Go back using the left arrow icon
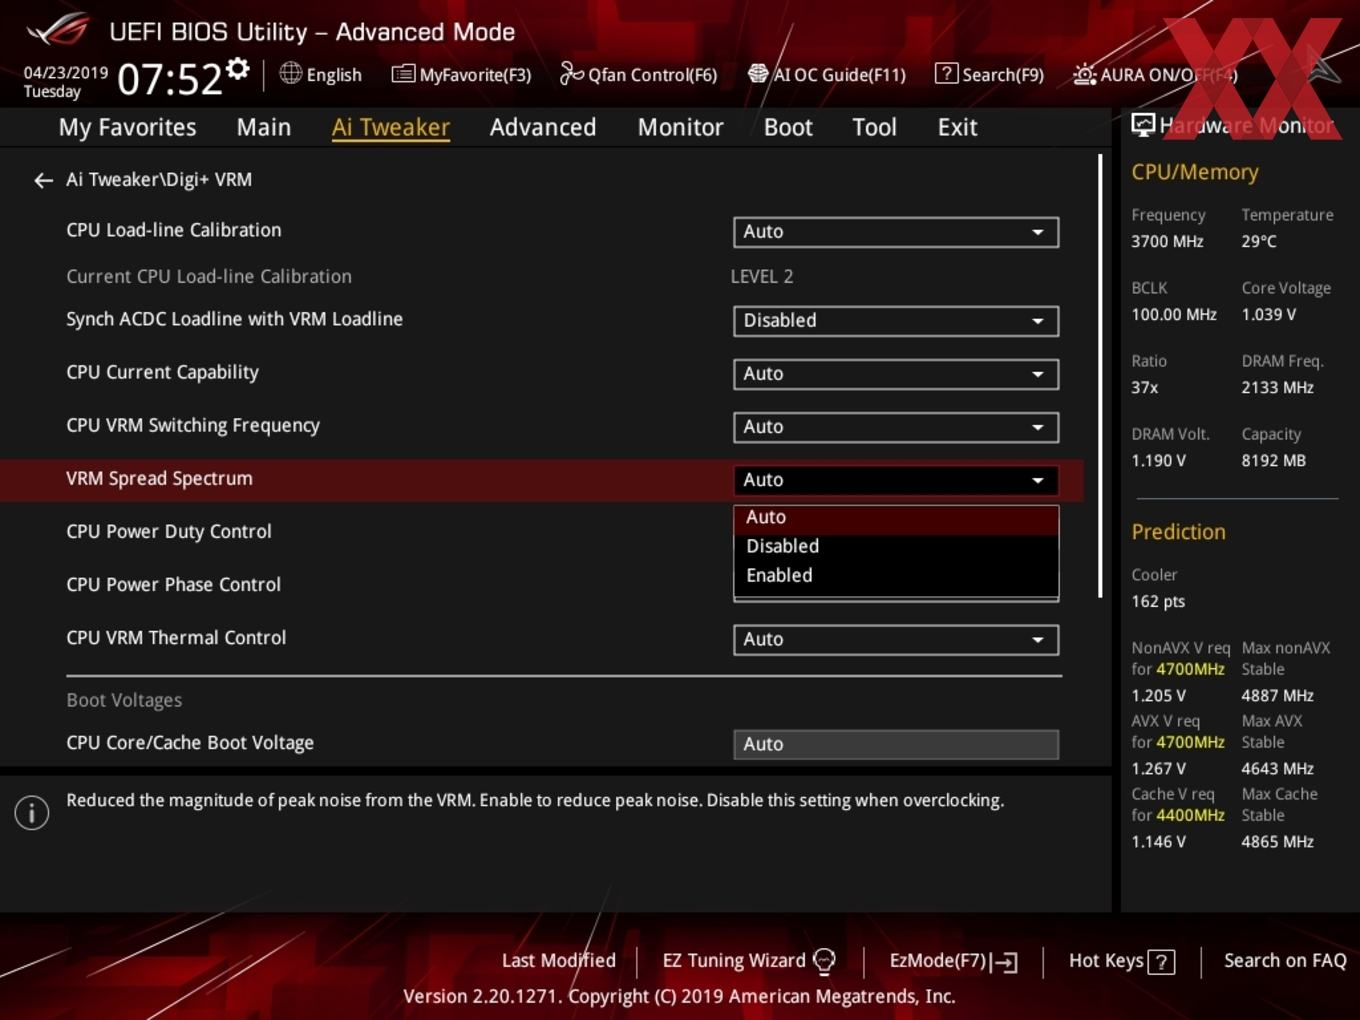The height and width of the screenshot is (1020, 1360). pos(43,180)
